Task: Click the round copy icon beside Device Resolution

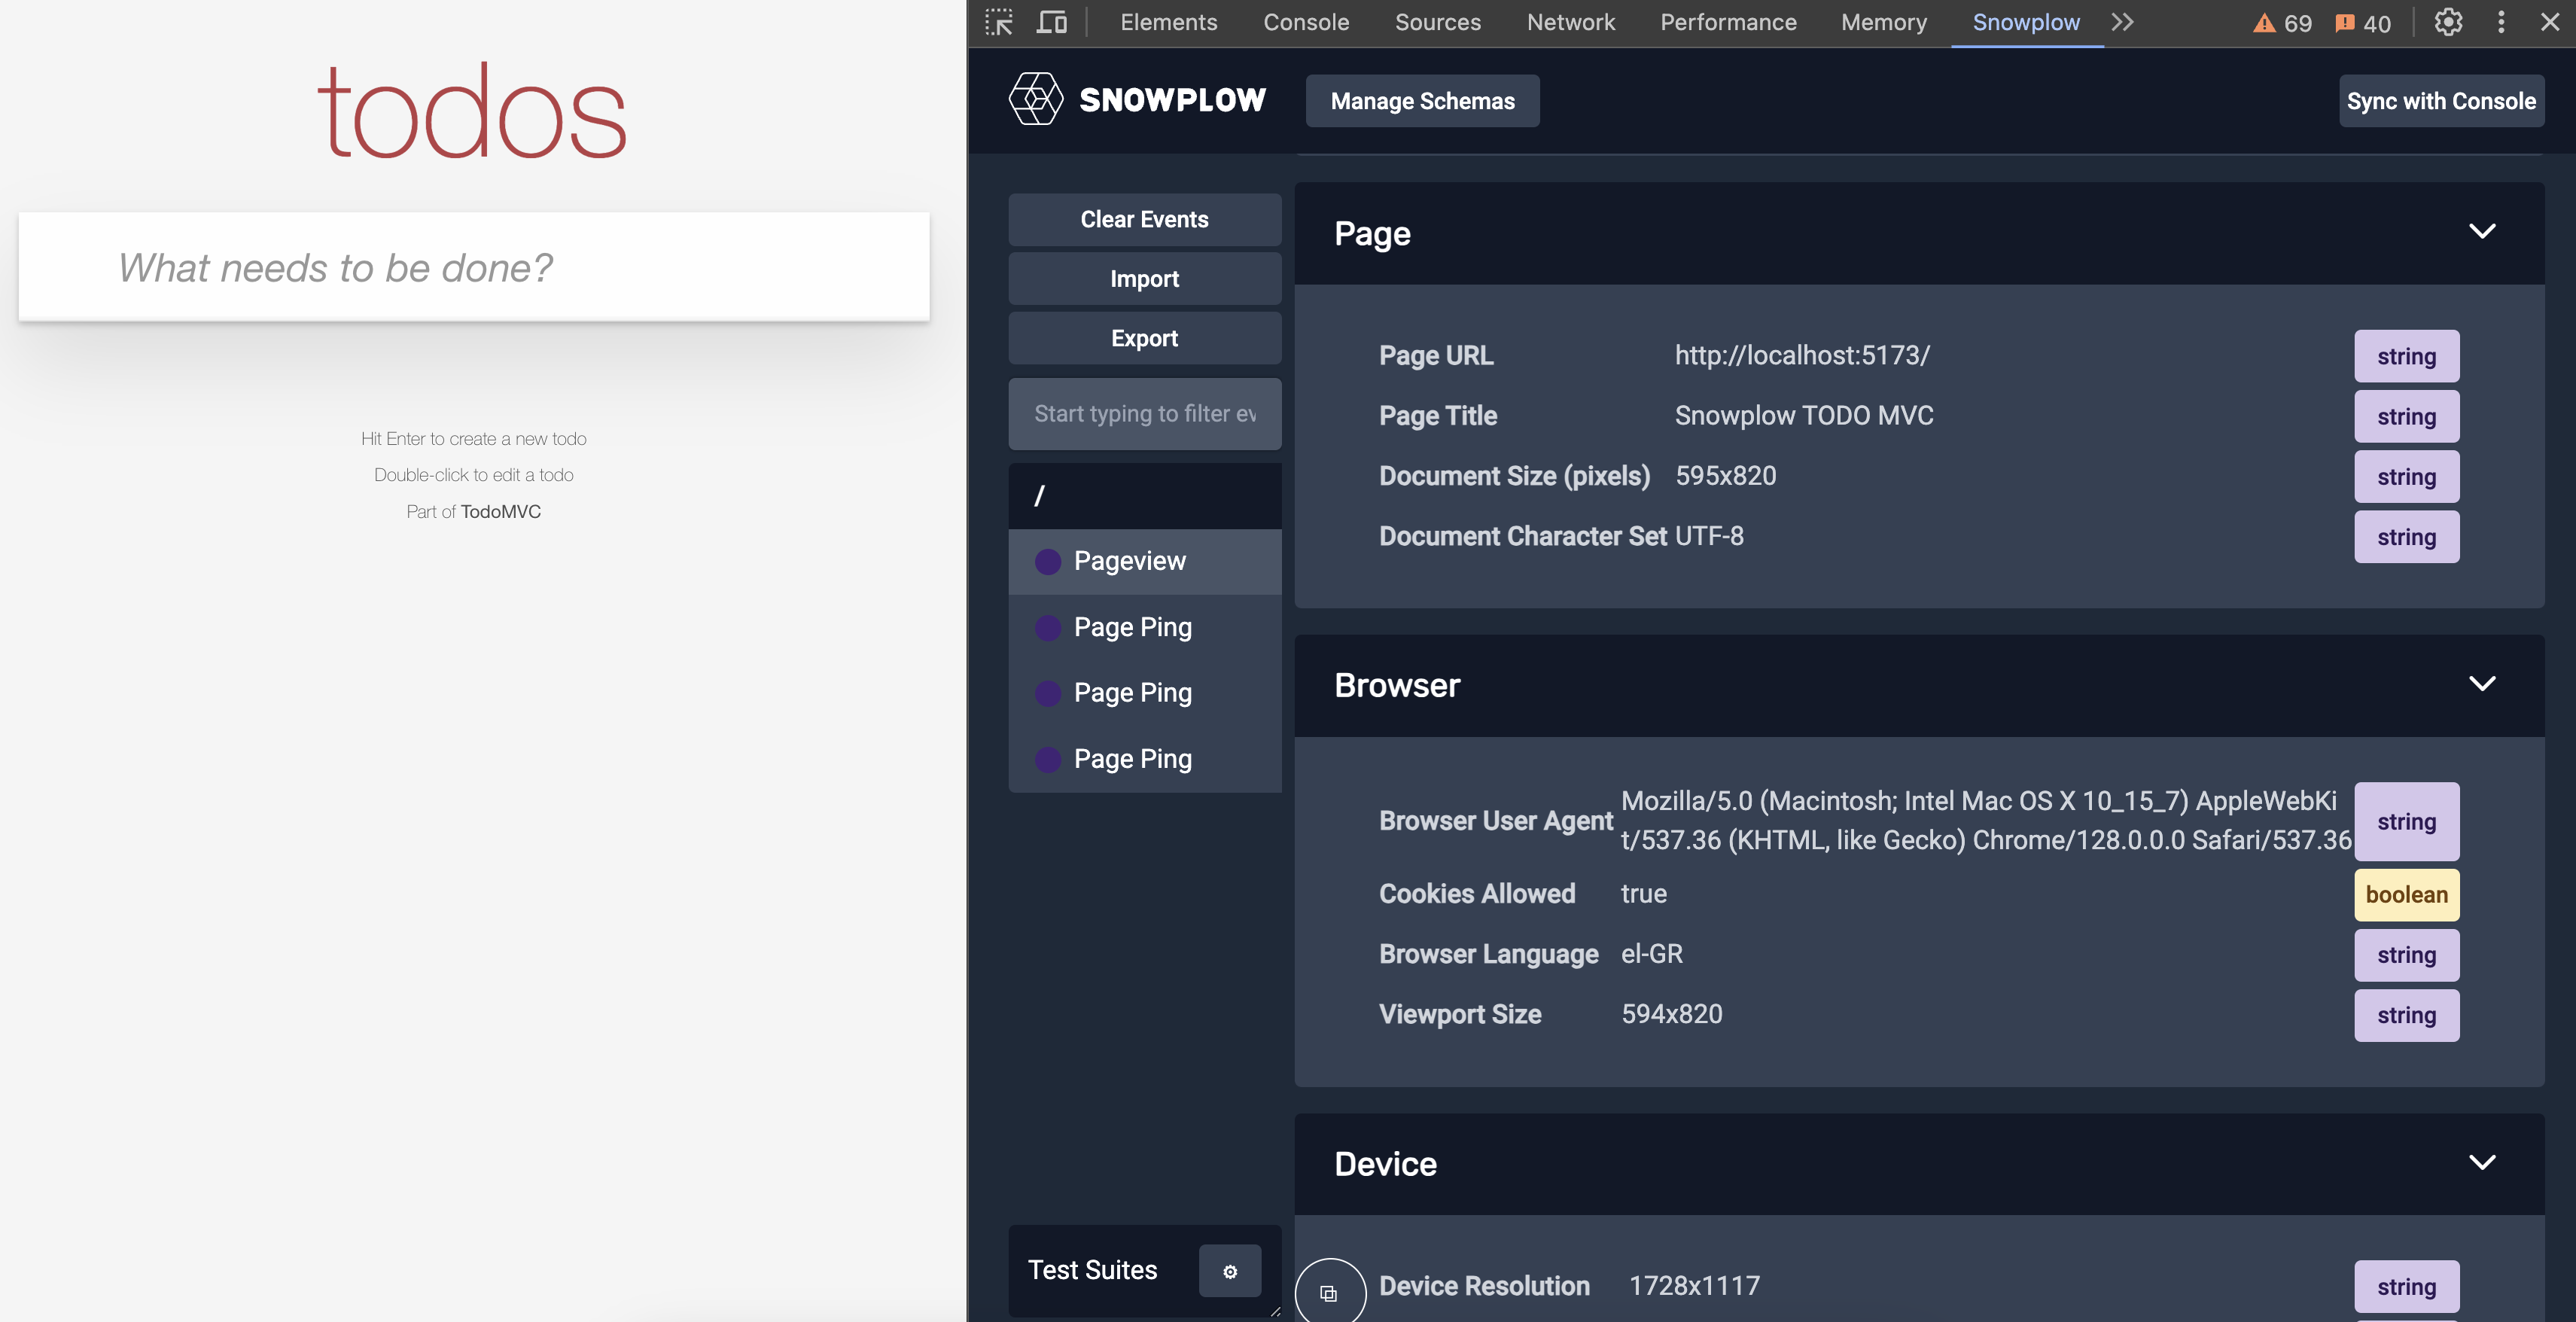Action: 1329,1293
